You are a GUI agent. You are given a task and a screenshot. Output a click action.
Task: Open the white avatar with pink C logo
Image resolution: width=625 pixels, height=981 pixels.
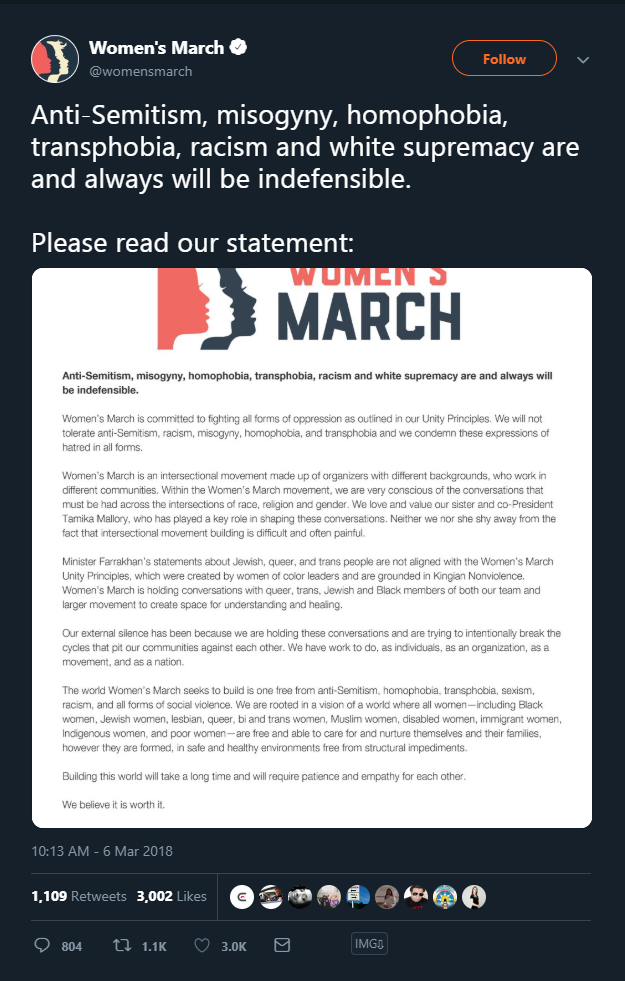click(241, 897)
